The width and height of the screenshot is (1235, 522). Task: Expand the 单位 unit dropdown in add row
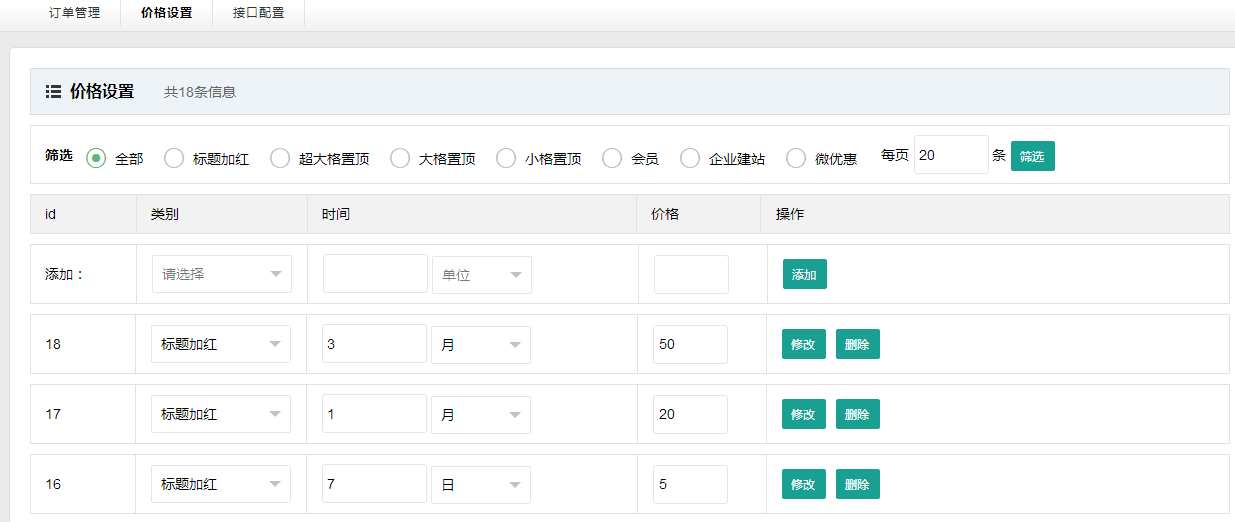(x=481, y=275)
